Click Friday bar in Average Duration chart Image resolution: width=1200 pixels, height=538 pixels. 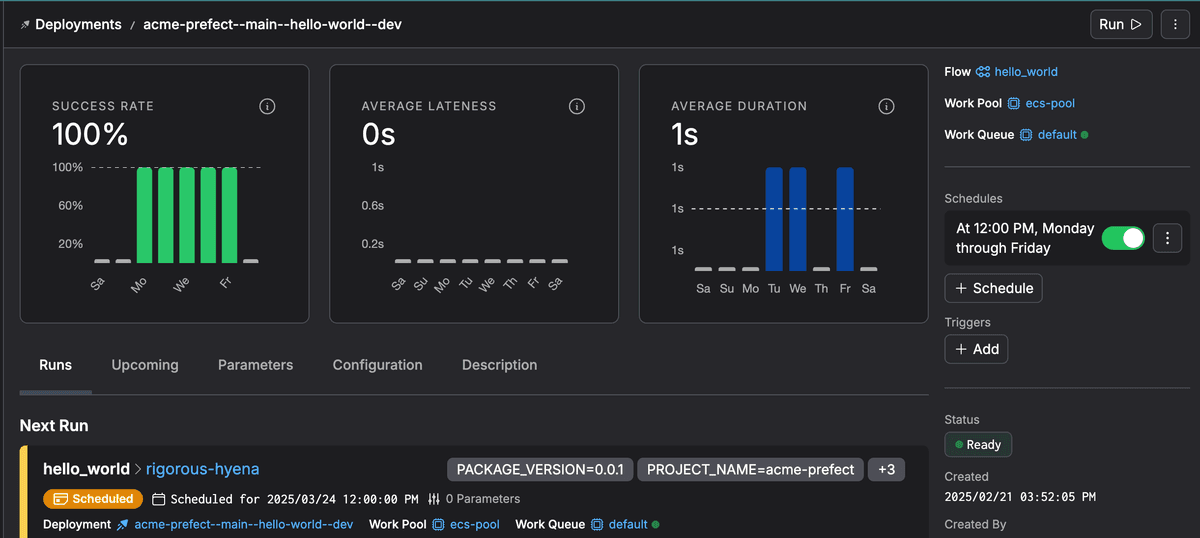click(x=845, y=219)
